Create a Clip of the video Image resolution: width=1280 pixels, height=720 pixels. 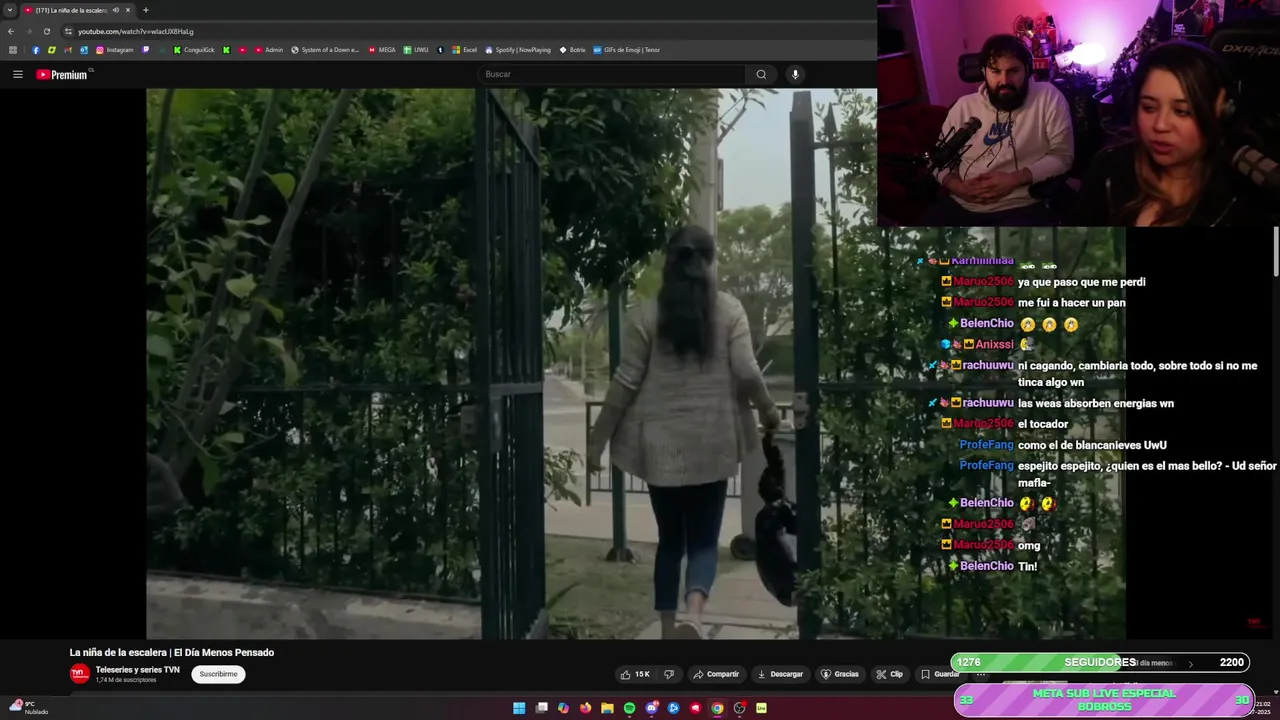tap(889, 674)
